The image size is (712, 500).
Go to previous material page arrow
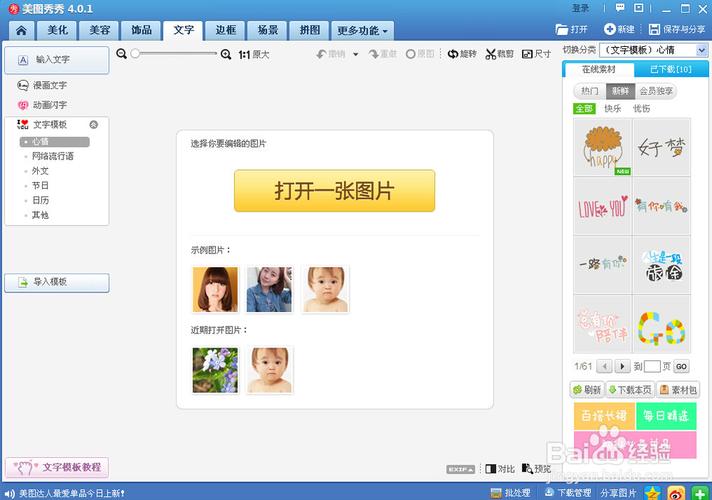point(604,366)
